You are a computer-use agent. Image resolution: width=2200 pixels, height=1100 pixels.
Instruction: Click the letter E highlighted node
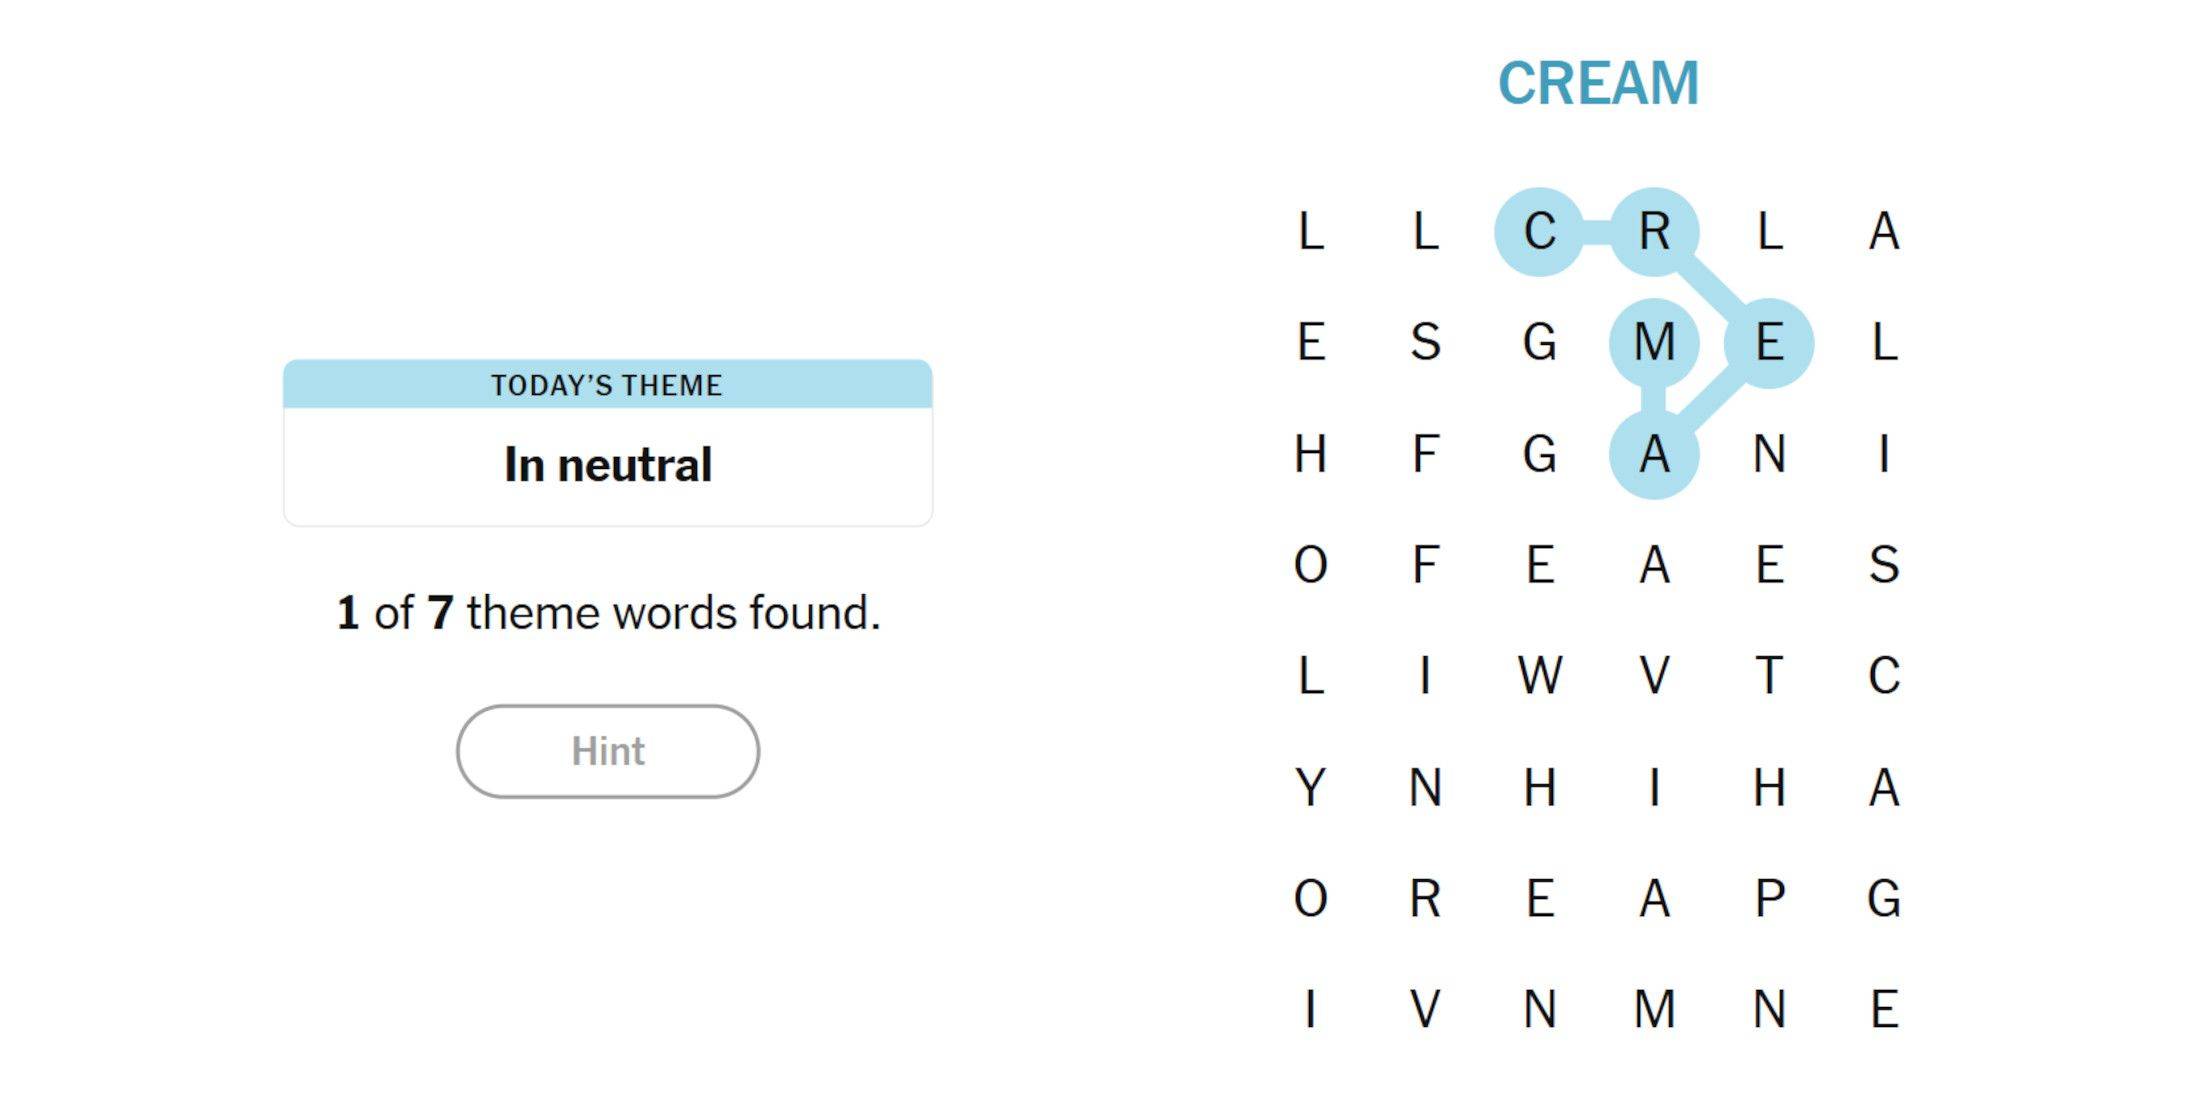1764,342
